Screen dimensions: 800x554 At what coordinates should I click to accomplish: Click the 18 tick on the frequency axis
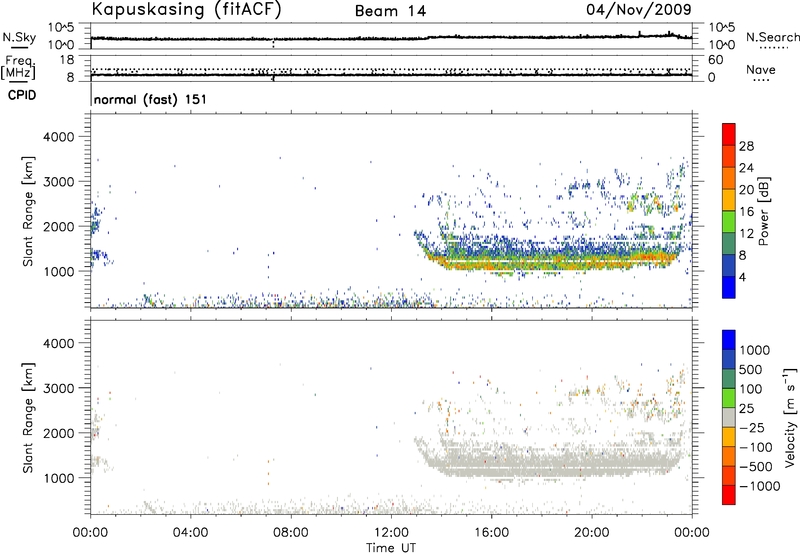click(x=66, y=60)
